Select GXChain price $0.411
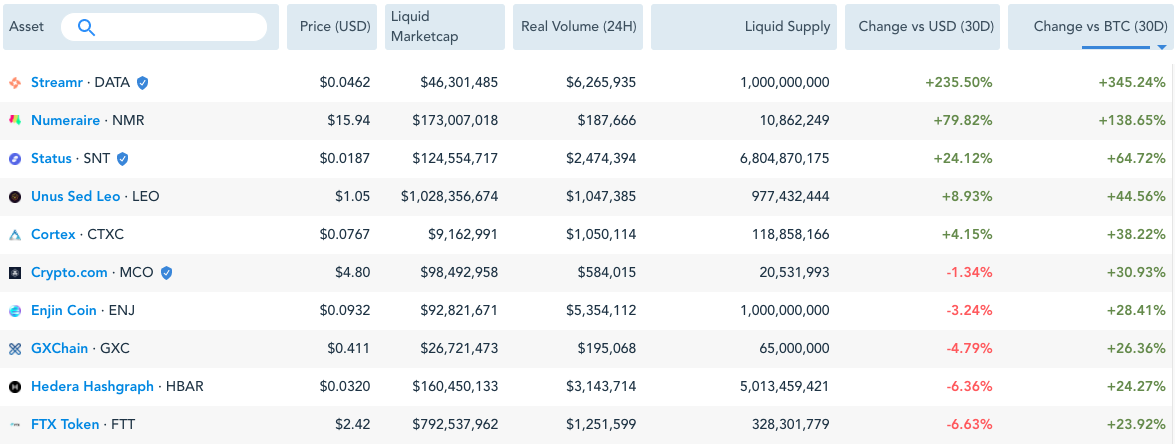The width and height of the screenshot is (1175, 444). tap(348, 349)
